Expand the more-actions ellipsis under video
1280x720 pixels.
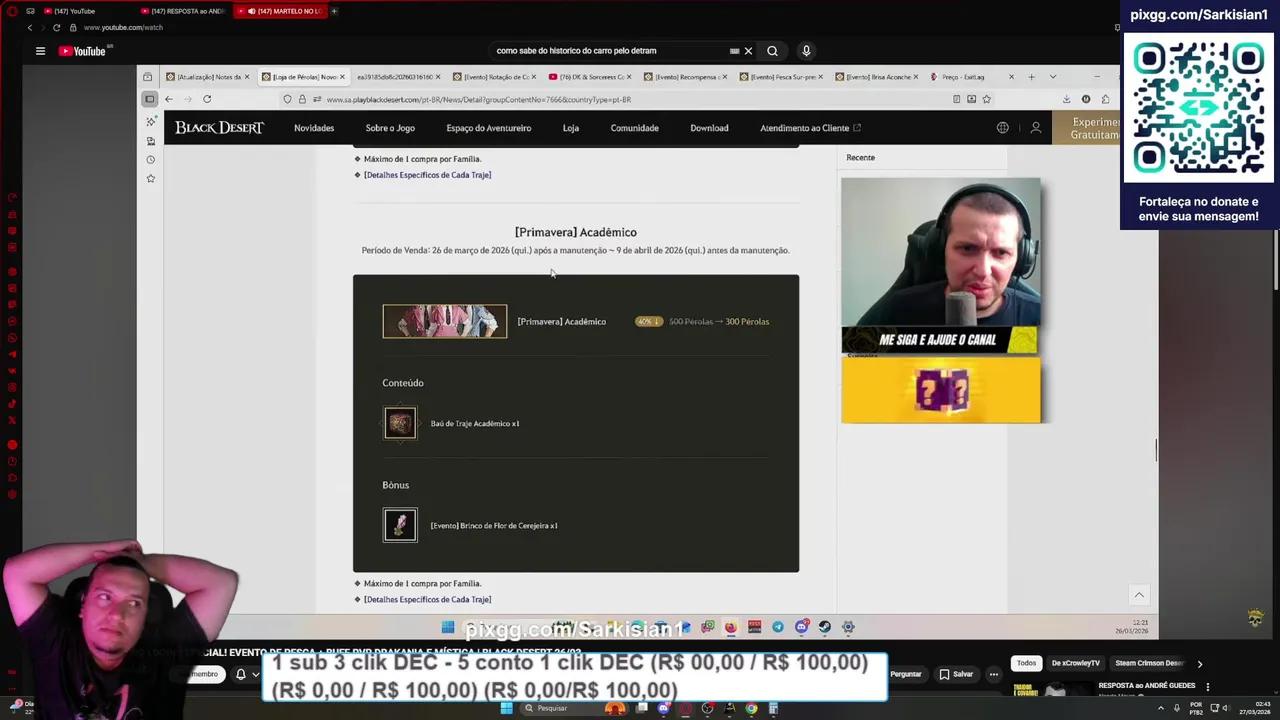[993, 674]
